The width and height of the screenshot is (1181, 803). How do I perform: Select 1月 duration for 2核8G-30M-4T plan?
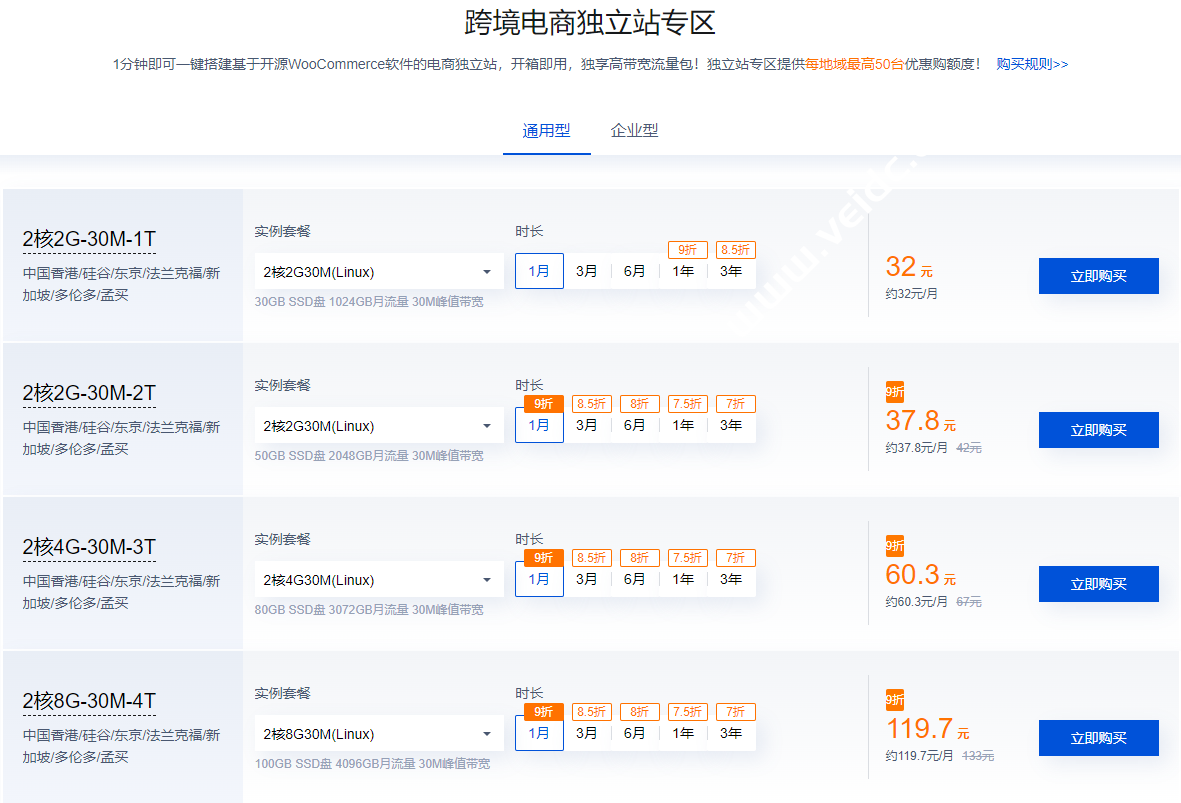[539, 733]
